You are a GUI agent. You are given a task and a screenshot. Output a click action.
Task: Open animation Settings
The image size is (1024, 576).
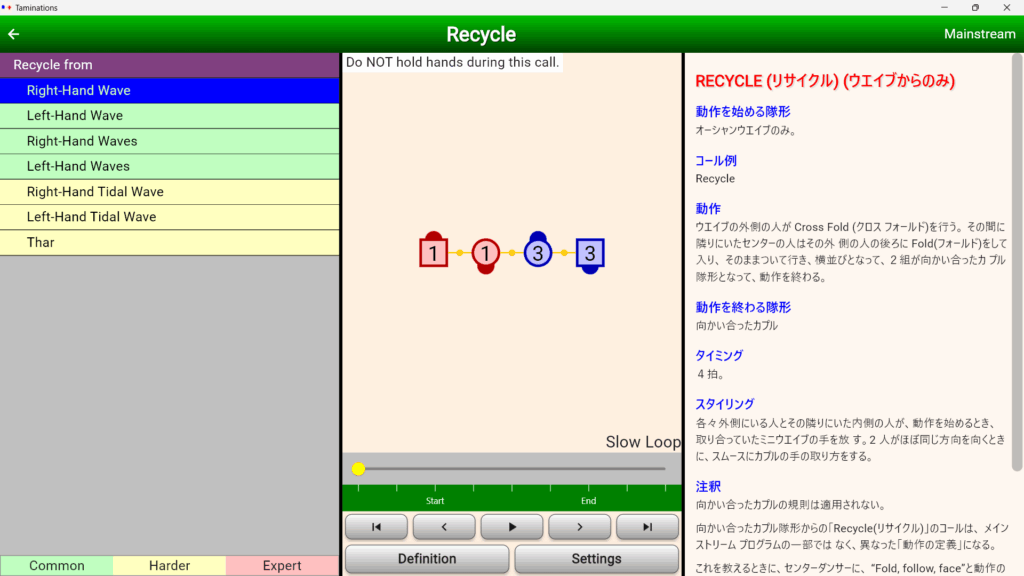pos(596,559)
